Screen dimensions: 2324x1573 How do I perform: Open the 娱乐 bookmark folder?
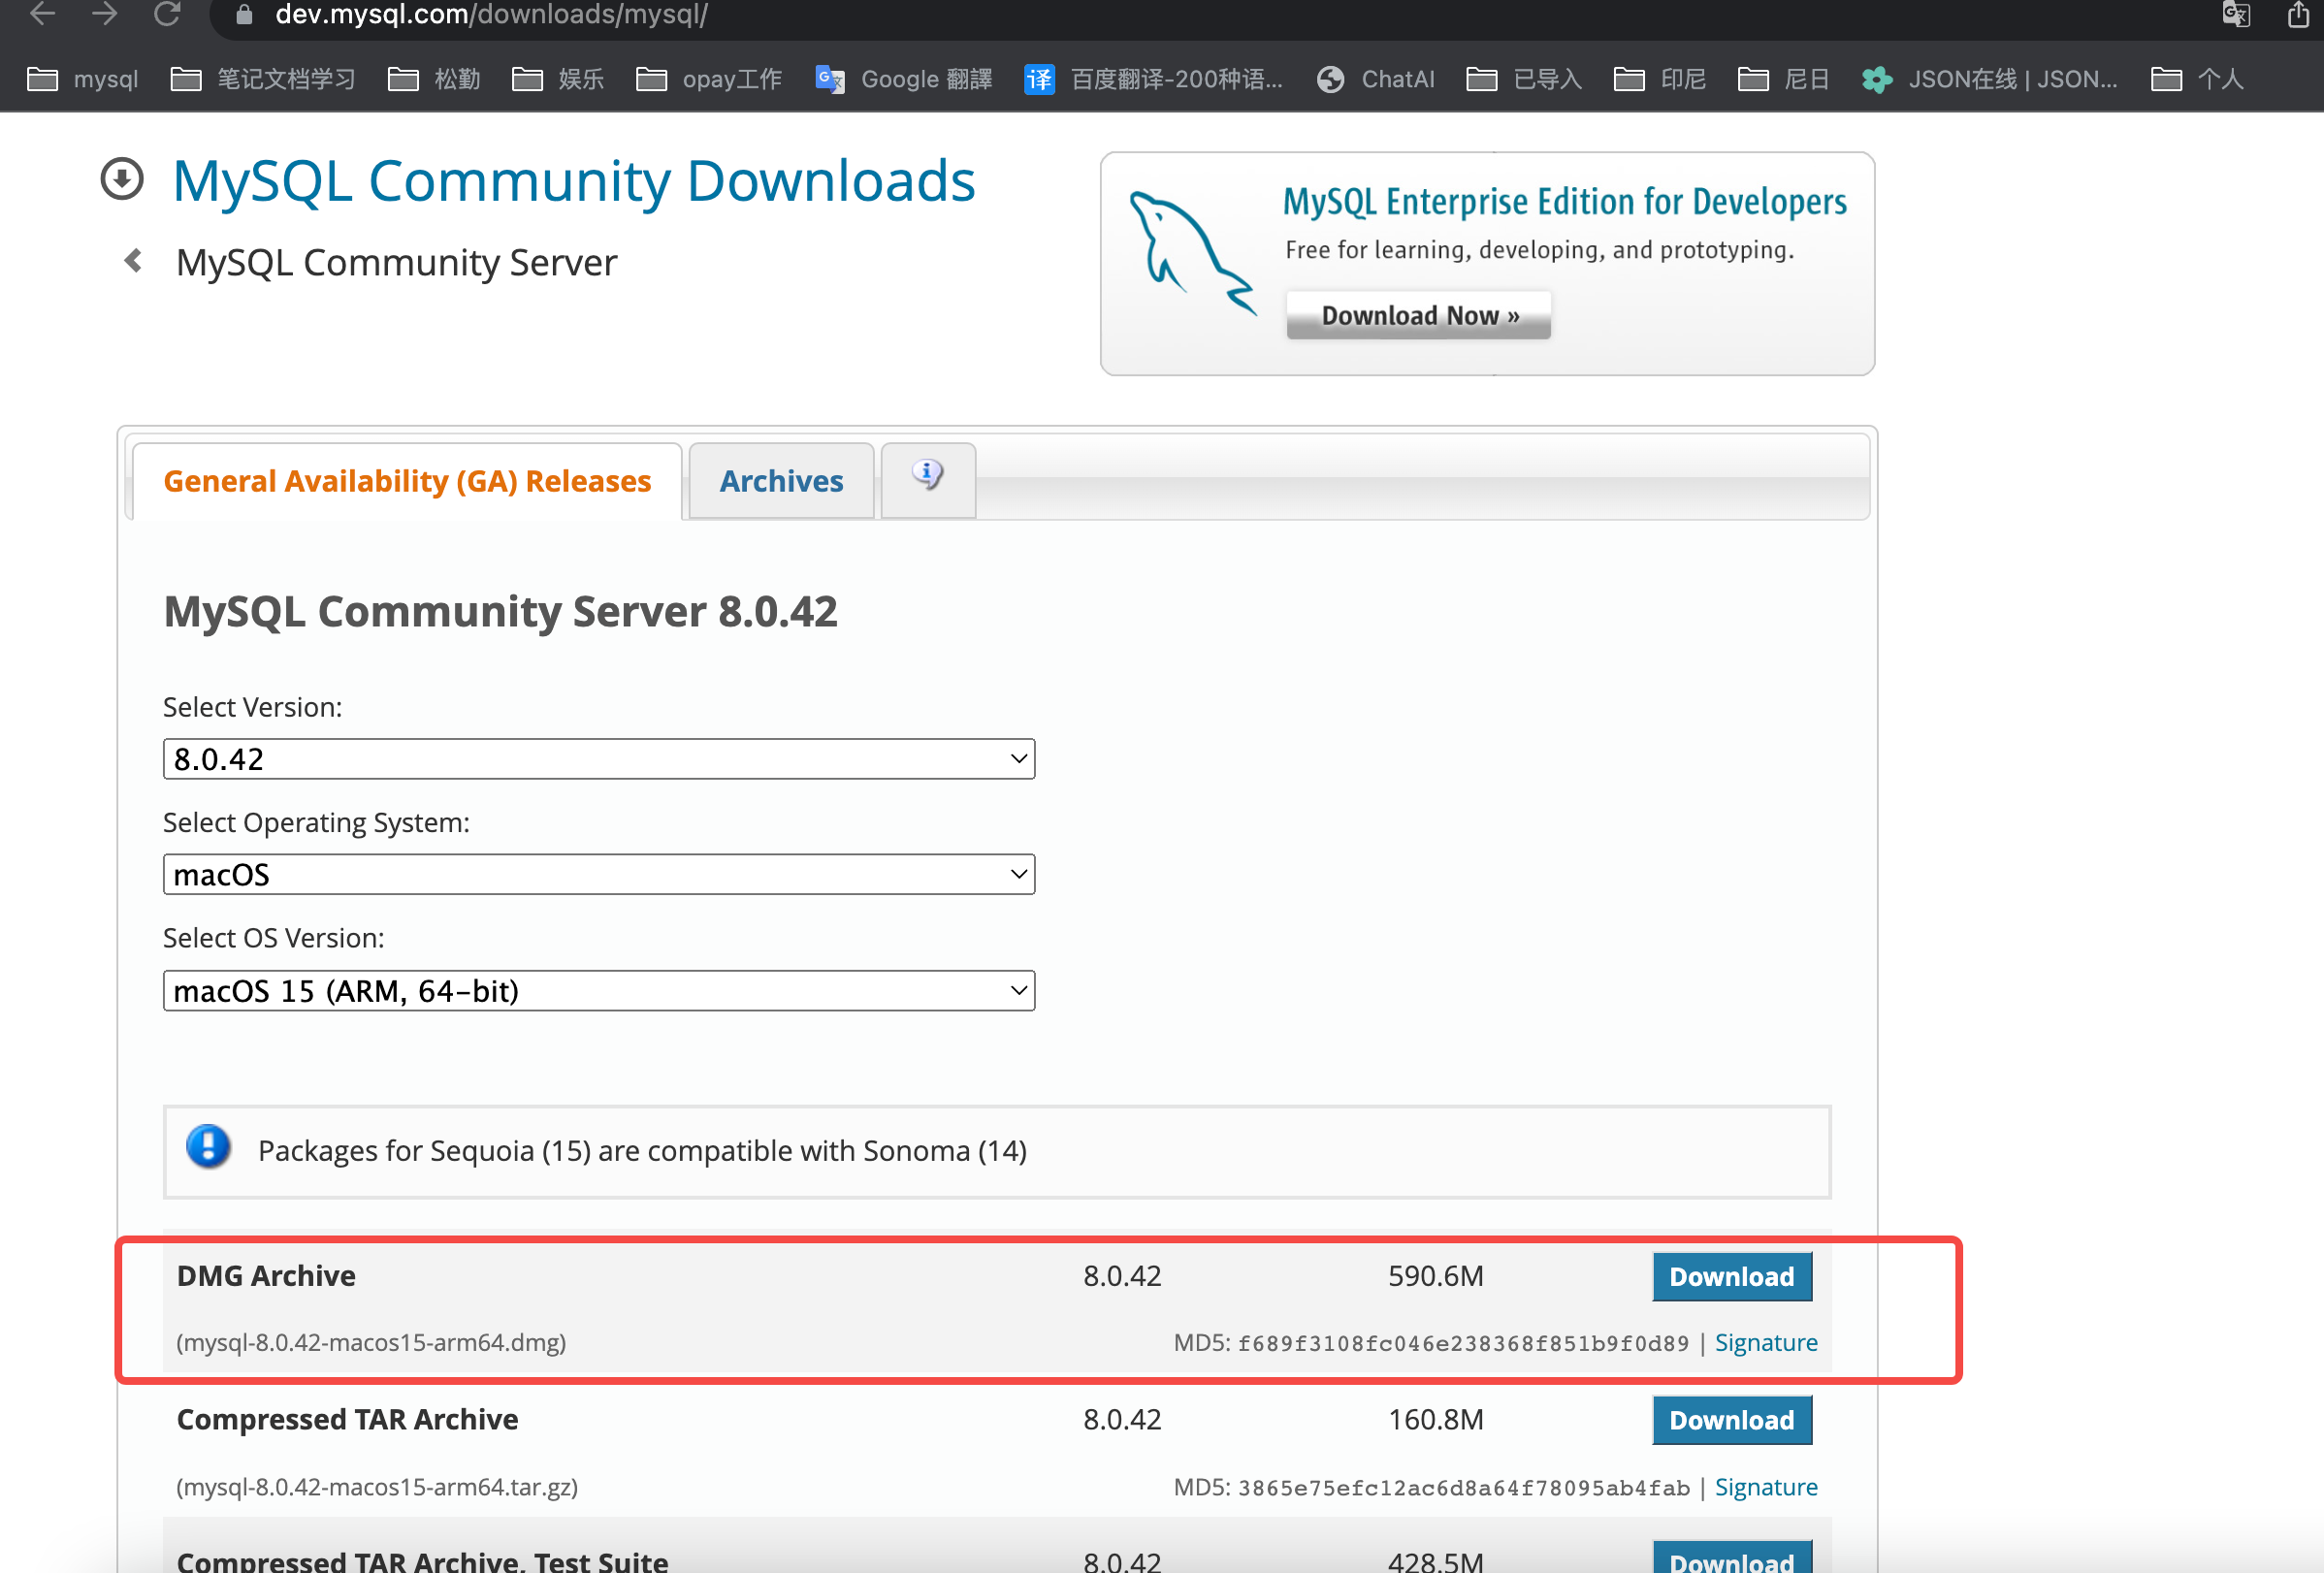pos(558,79)
